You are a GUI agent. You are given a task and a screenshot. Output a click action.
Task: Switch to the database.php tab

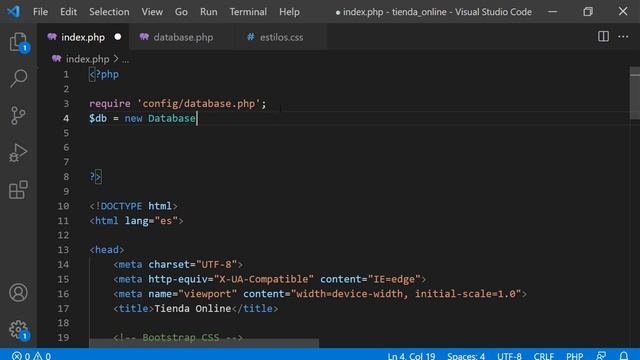click(183, 37)
